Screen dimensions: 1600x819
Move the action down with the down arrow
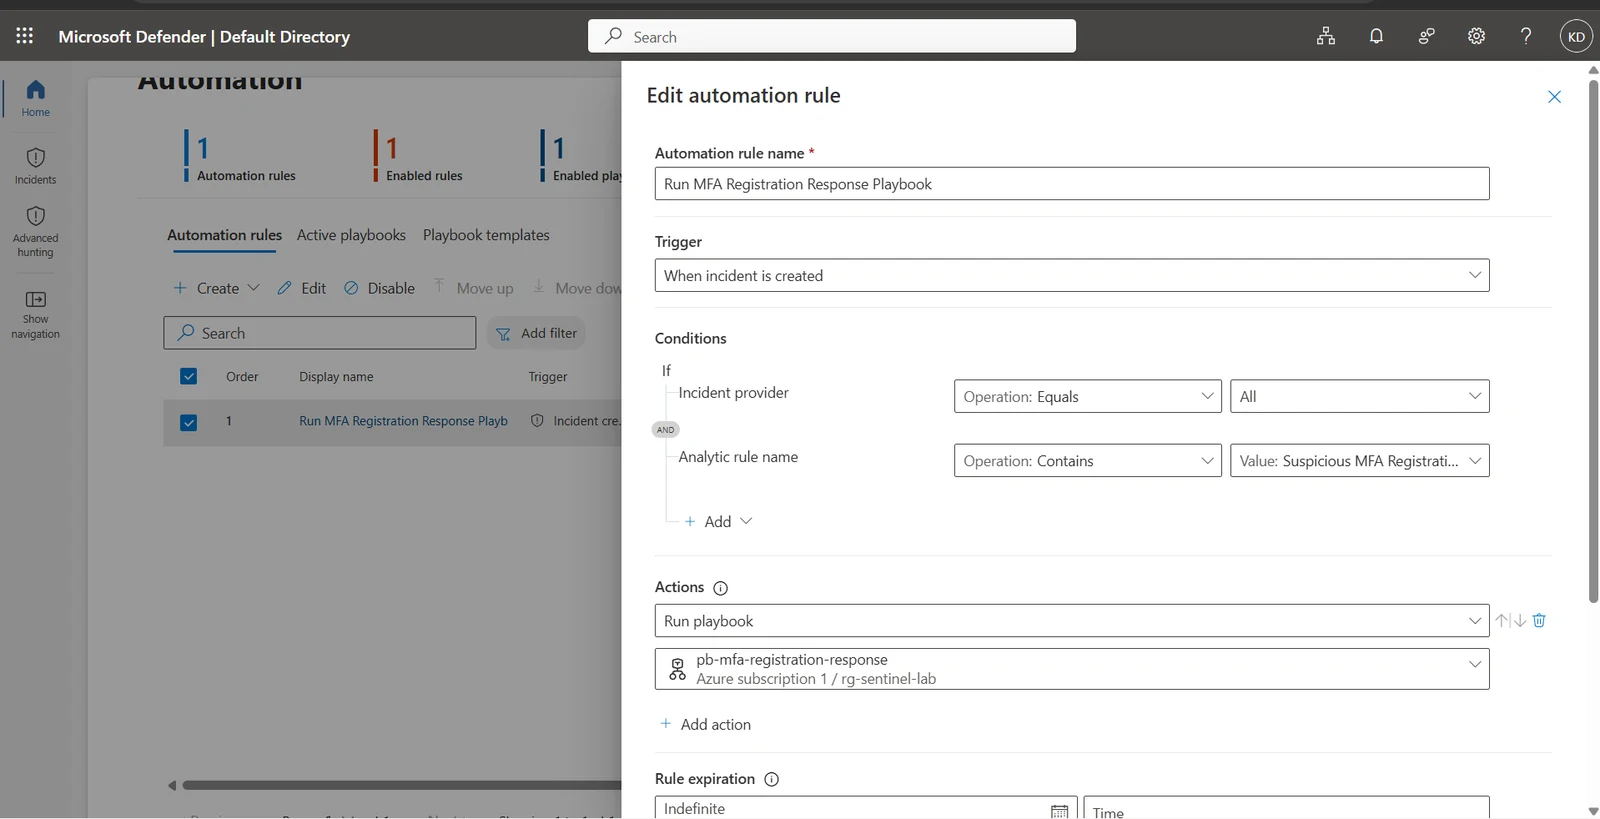[1520, 620]
